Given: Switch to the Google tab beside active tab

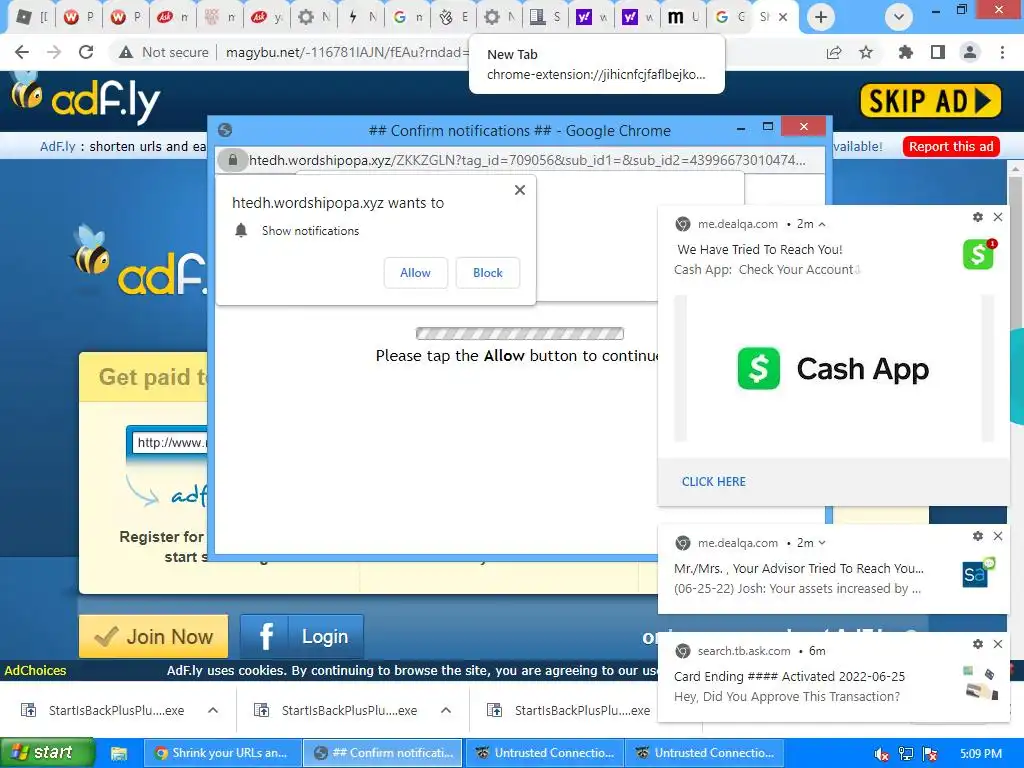Looking at the screenshot, I should pyautogui.click(x=729, y=17).
